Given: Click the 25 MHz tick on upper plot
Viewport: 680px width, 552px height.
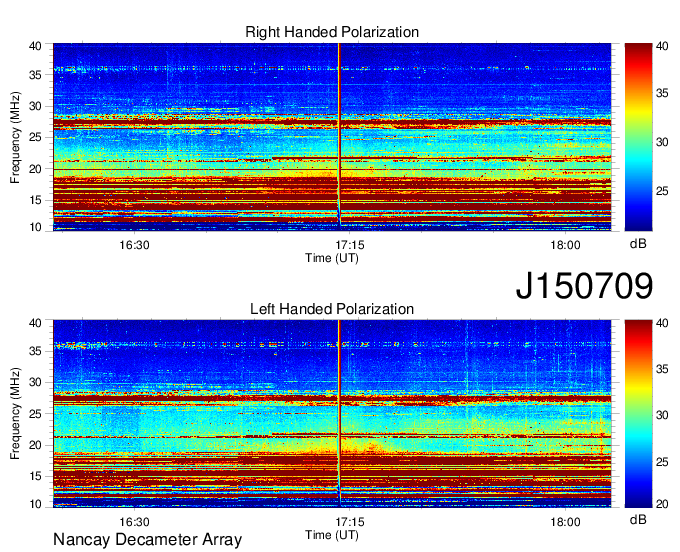Looking at the screenshot, I should point(35,137).
